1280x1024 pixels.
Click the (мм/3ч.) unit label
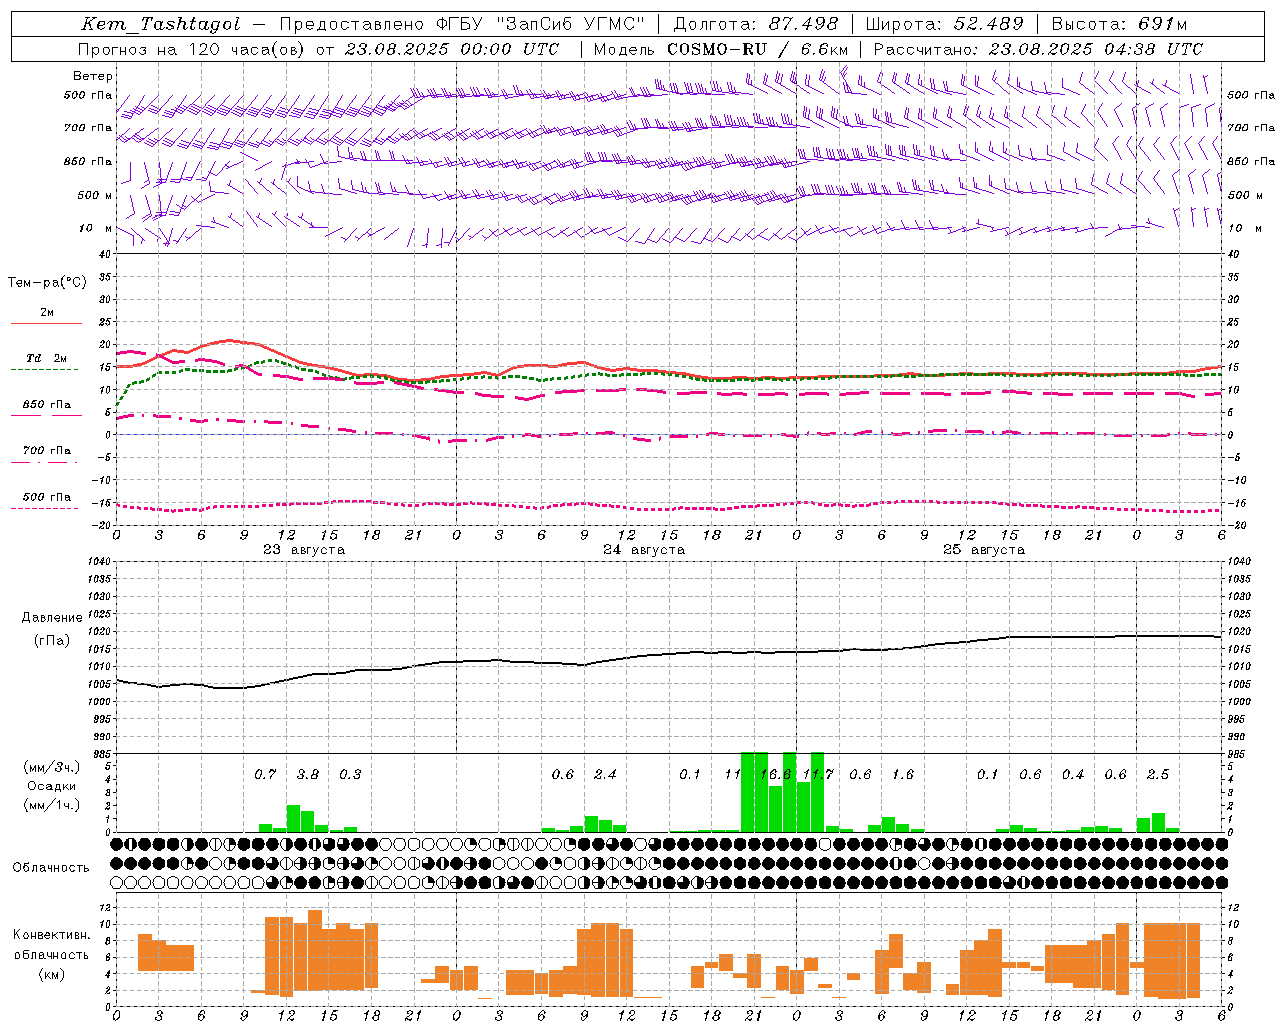click(51, 767)
